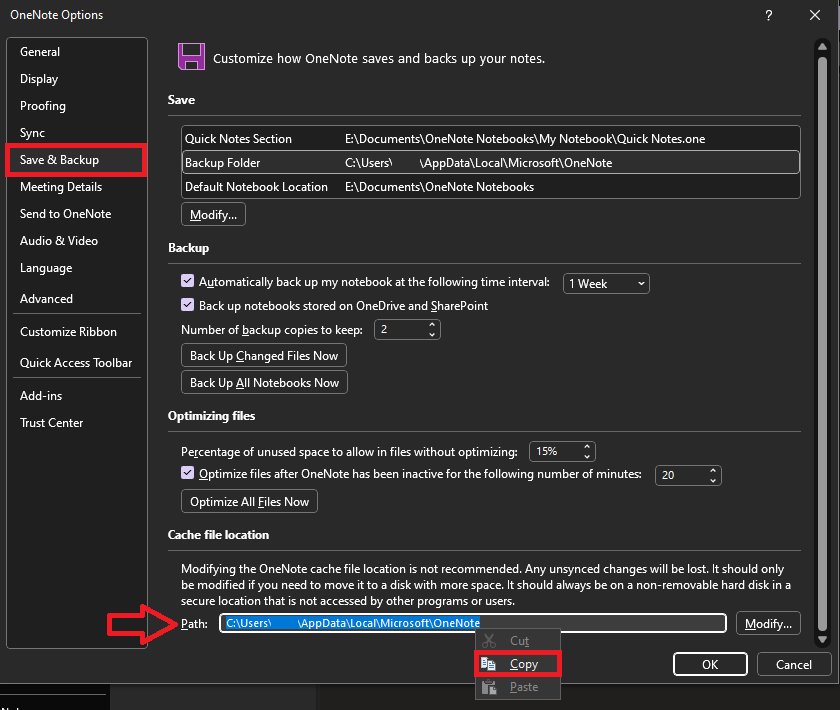840x710 pixels.
Task: Toggle backup of OneDrive and SharePoint notebooks
Action: 188,305
